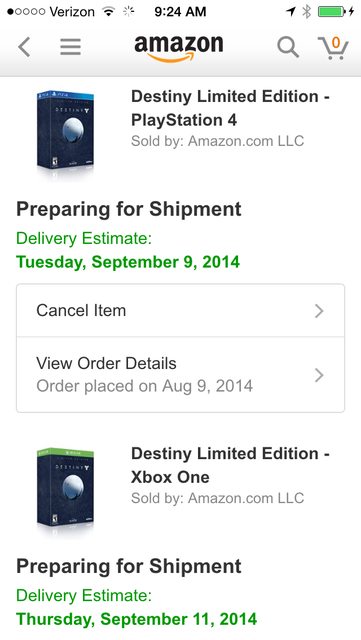Open the shopping cart

[333, 48]
